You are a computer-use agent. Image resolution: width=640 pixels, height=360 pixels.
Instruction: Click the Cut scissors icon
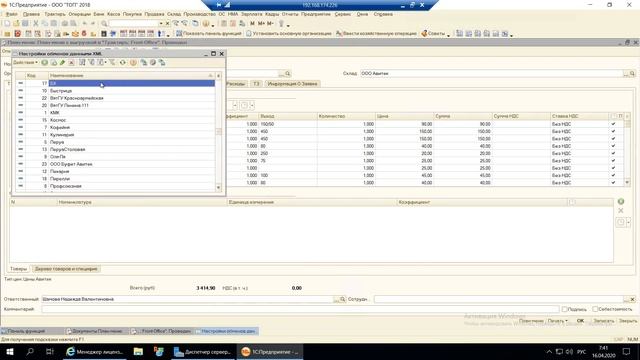[36, 24]
